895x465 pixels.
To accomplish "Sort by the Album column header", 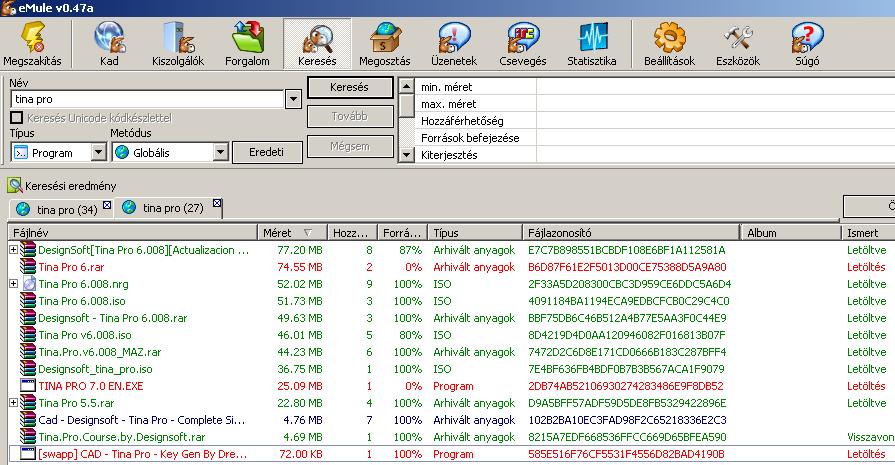I will coord(791,233).
